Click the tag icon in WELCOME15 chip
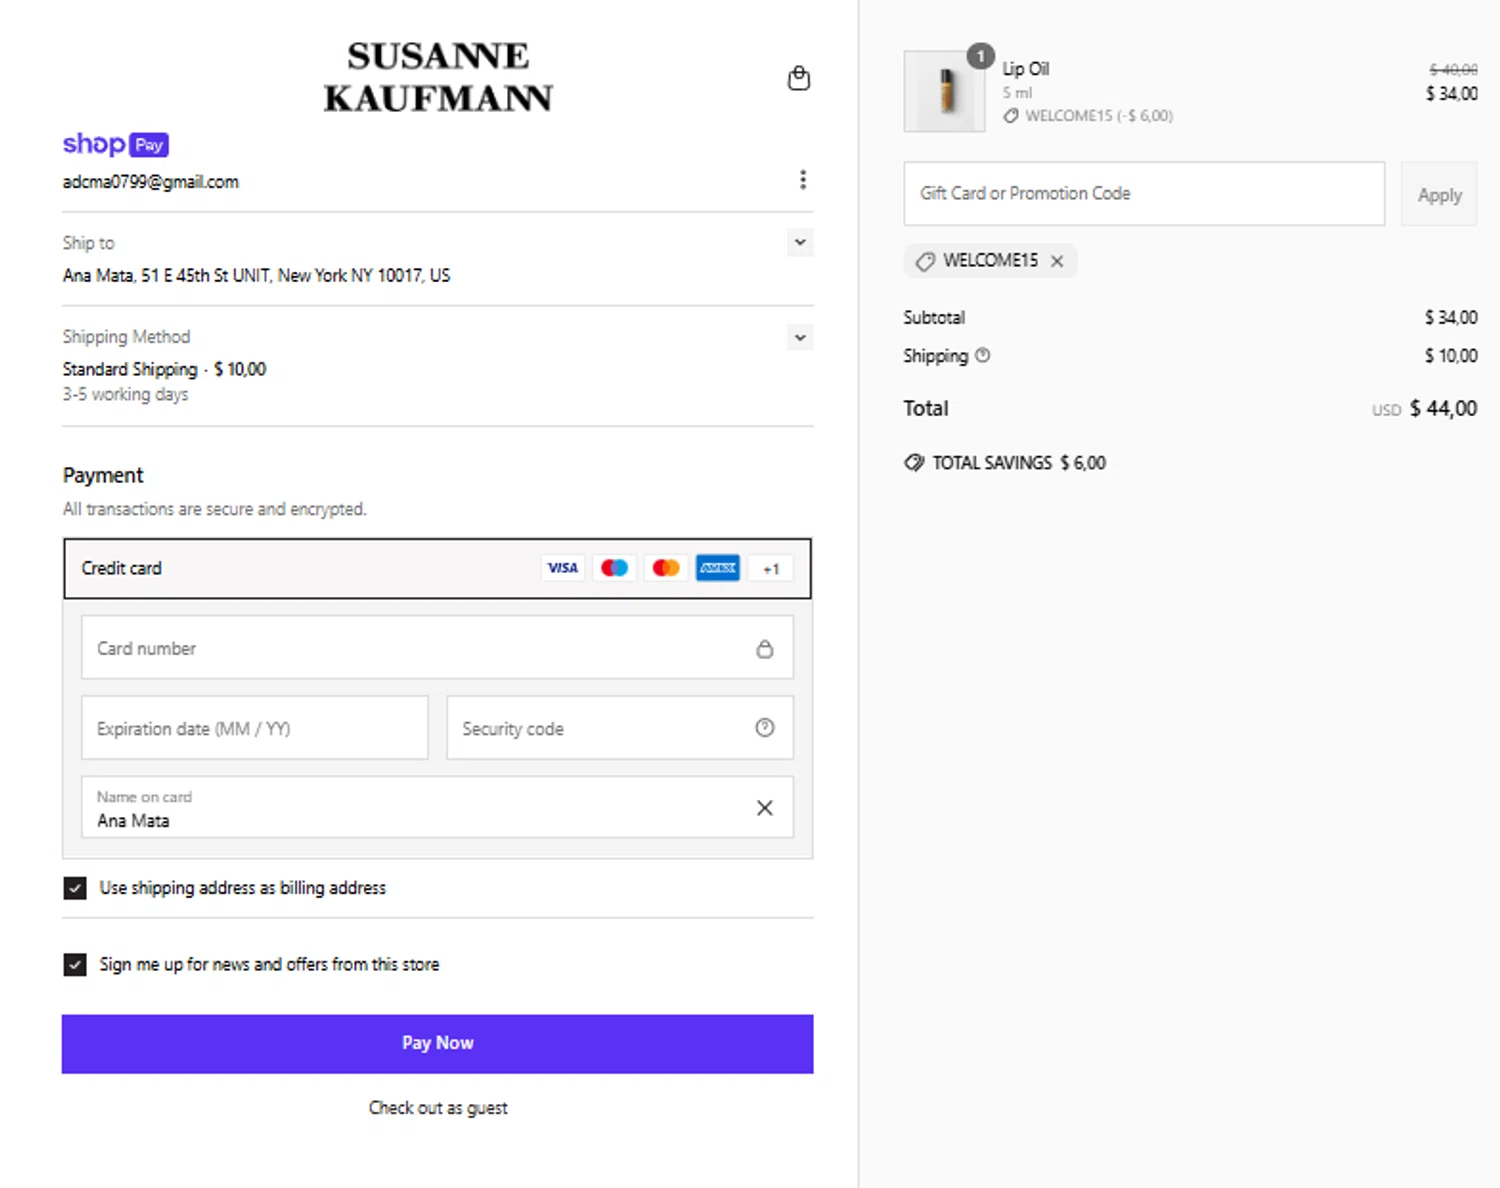1500x1188 pixels. coord(925,261)
